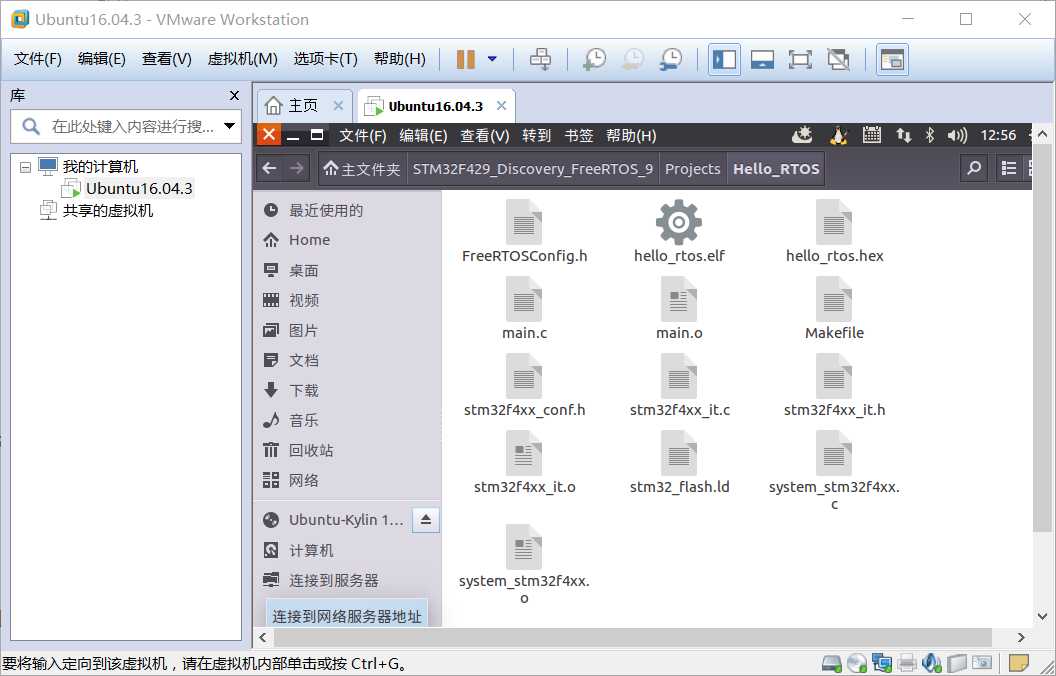Select the hello_rtos.hex file
Image resolution: width=1056 pixels, height=676 pixels.
tap(834, 232)
